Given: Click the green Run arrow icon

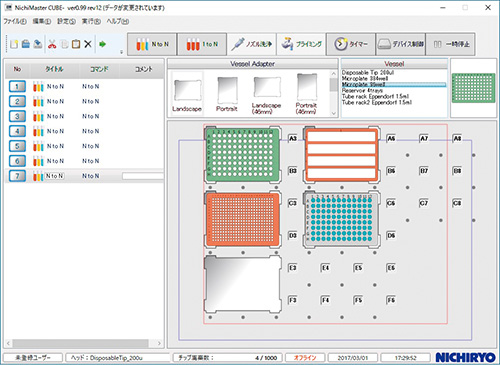Looking at the screenshot, I should pos(102,44).
